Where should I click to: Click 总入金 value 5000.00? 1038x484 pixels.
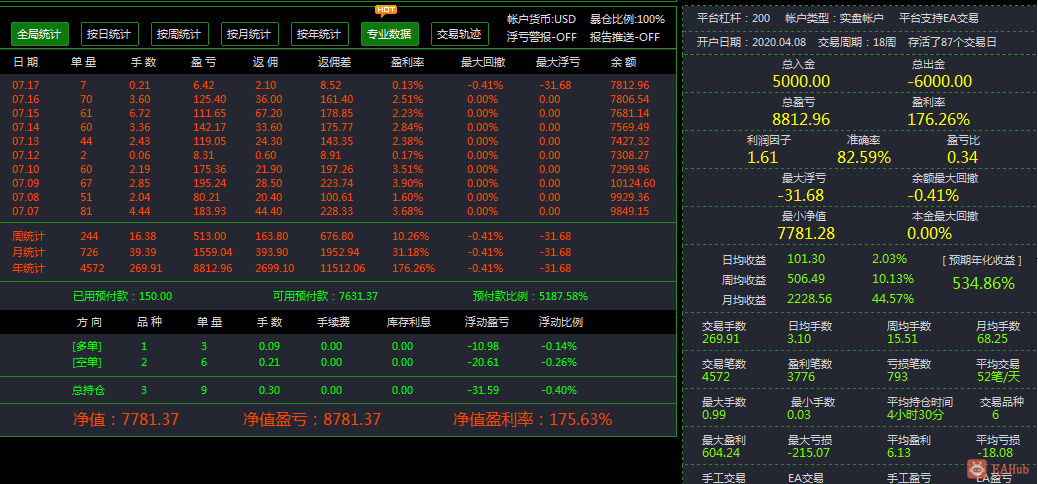click(x=801, y=81)
